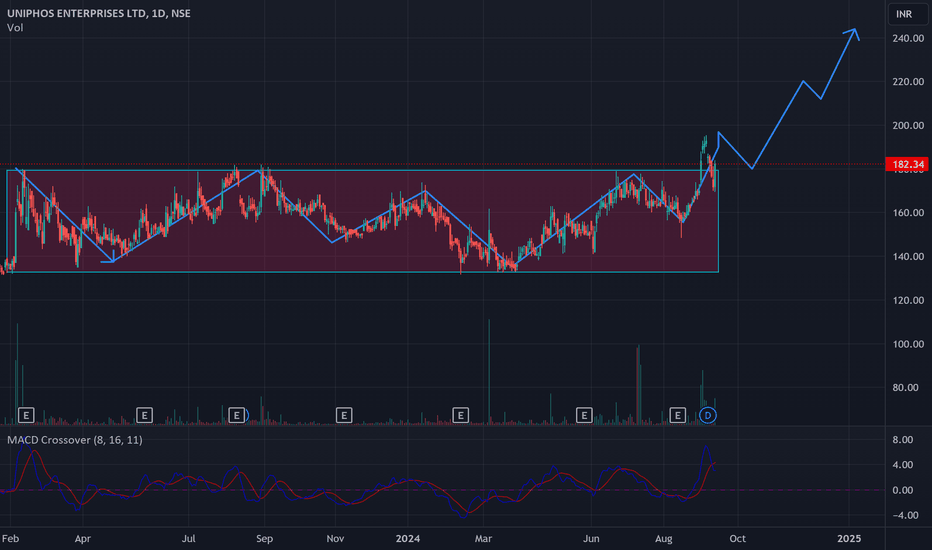Click the Aug label on time axis
The height and width of the screenshot is (550, 932).
pos(664,539)
